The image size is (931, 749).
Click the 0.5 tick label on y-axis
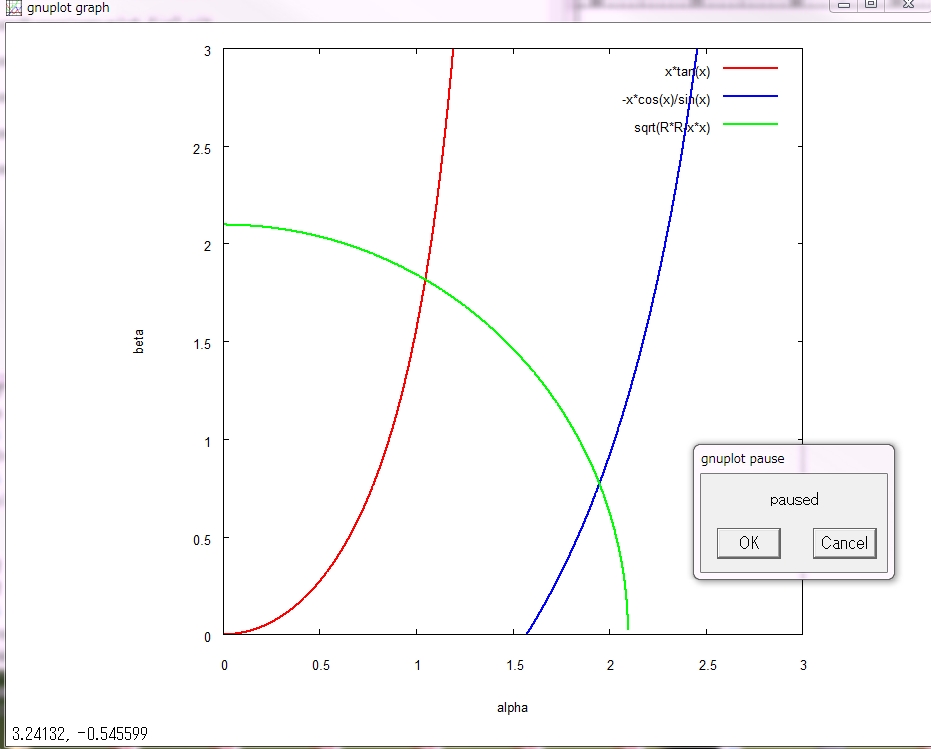click(202, 540)
